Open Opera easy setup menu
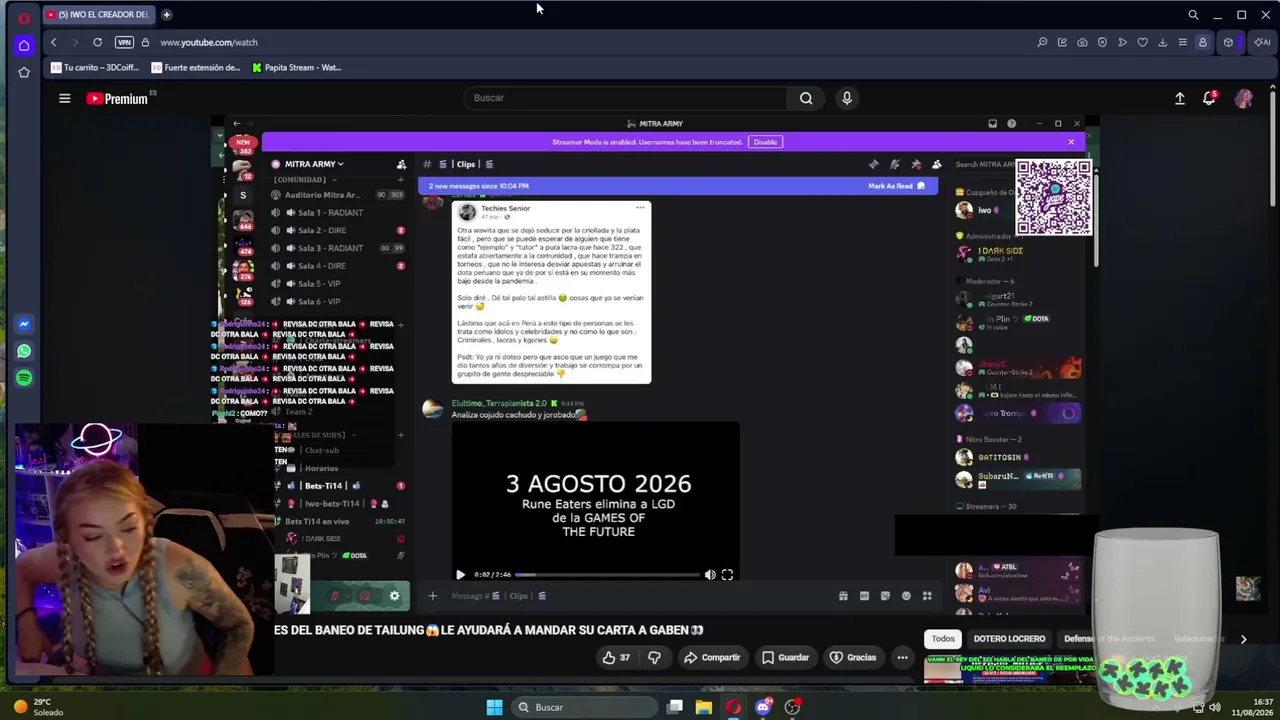This screenshot has height=720, width=1280. [x=1182, y=42]
